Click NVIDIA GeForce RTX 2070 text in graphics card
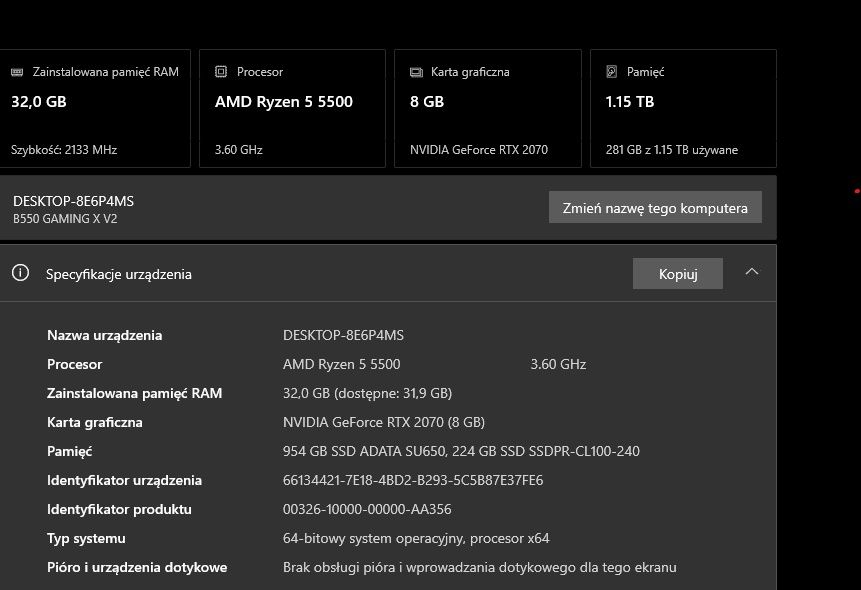The width and height of the screenshot is (861, 590). [x=479, y=149]
